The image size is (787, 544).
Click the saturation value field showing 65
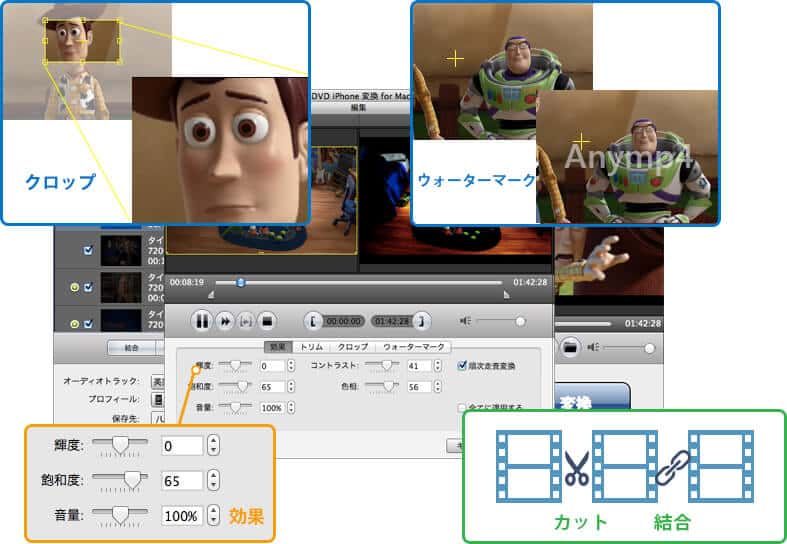click(272, 387)
